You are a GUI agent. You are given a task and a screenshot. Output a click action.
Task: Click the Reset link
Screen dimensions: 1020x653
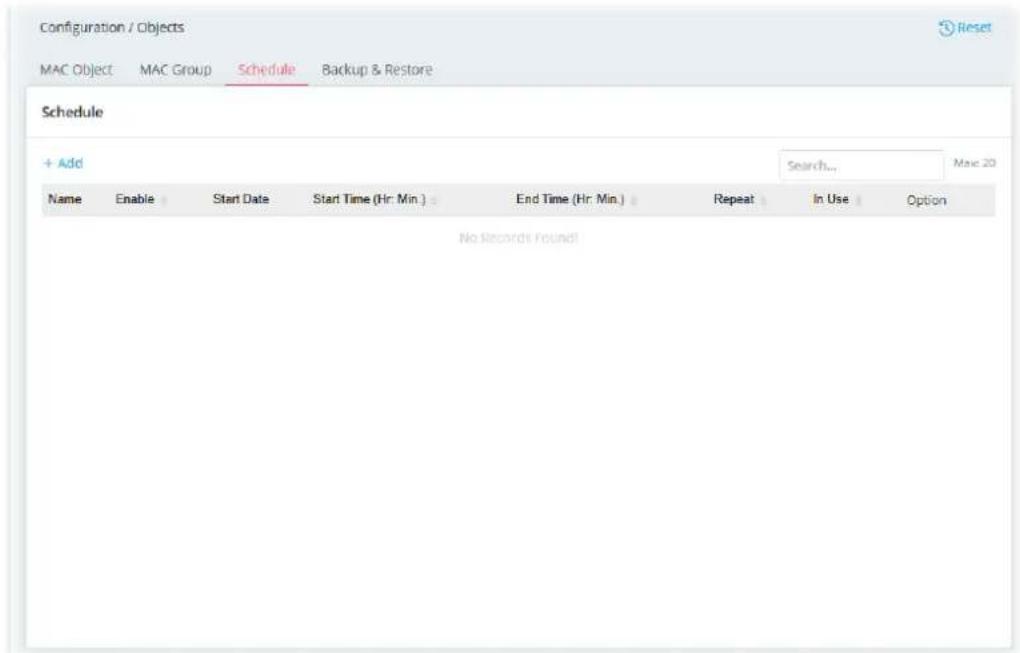coord(965,28)
